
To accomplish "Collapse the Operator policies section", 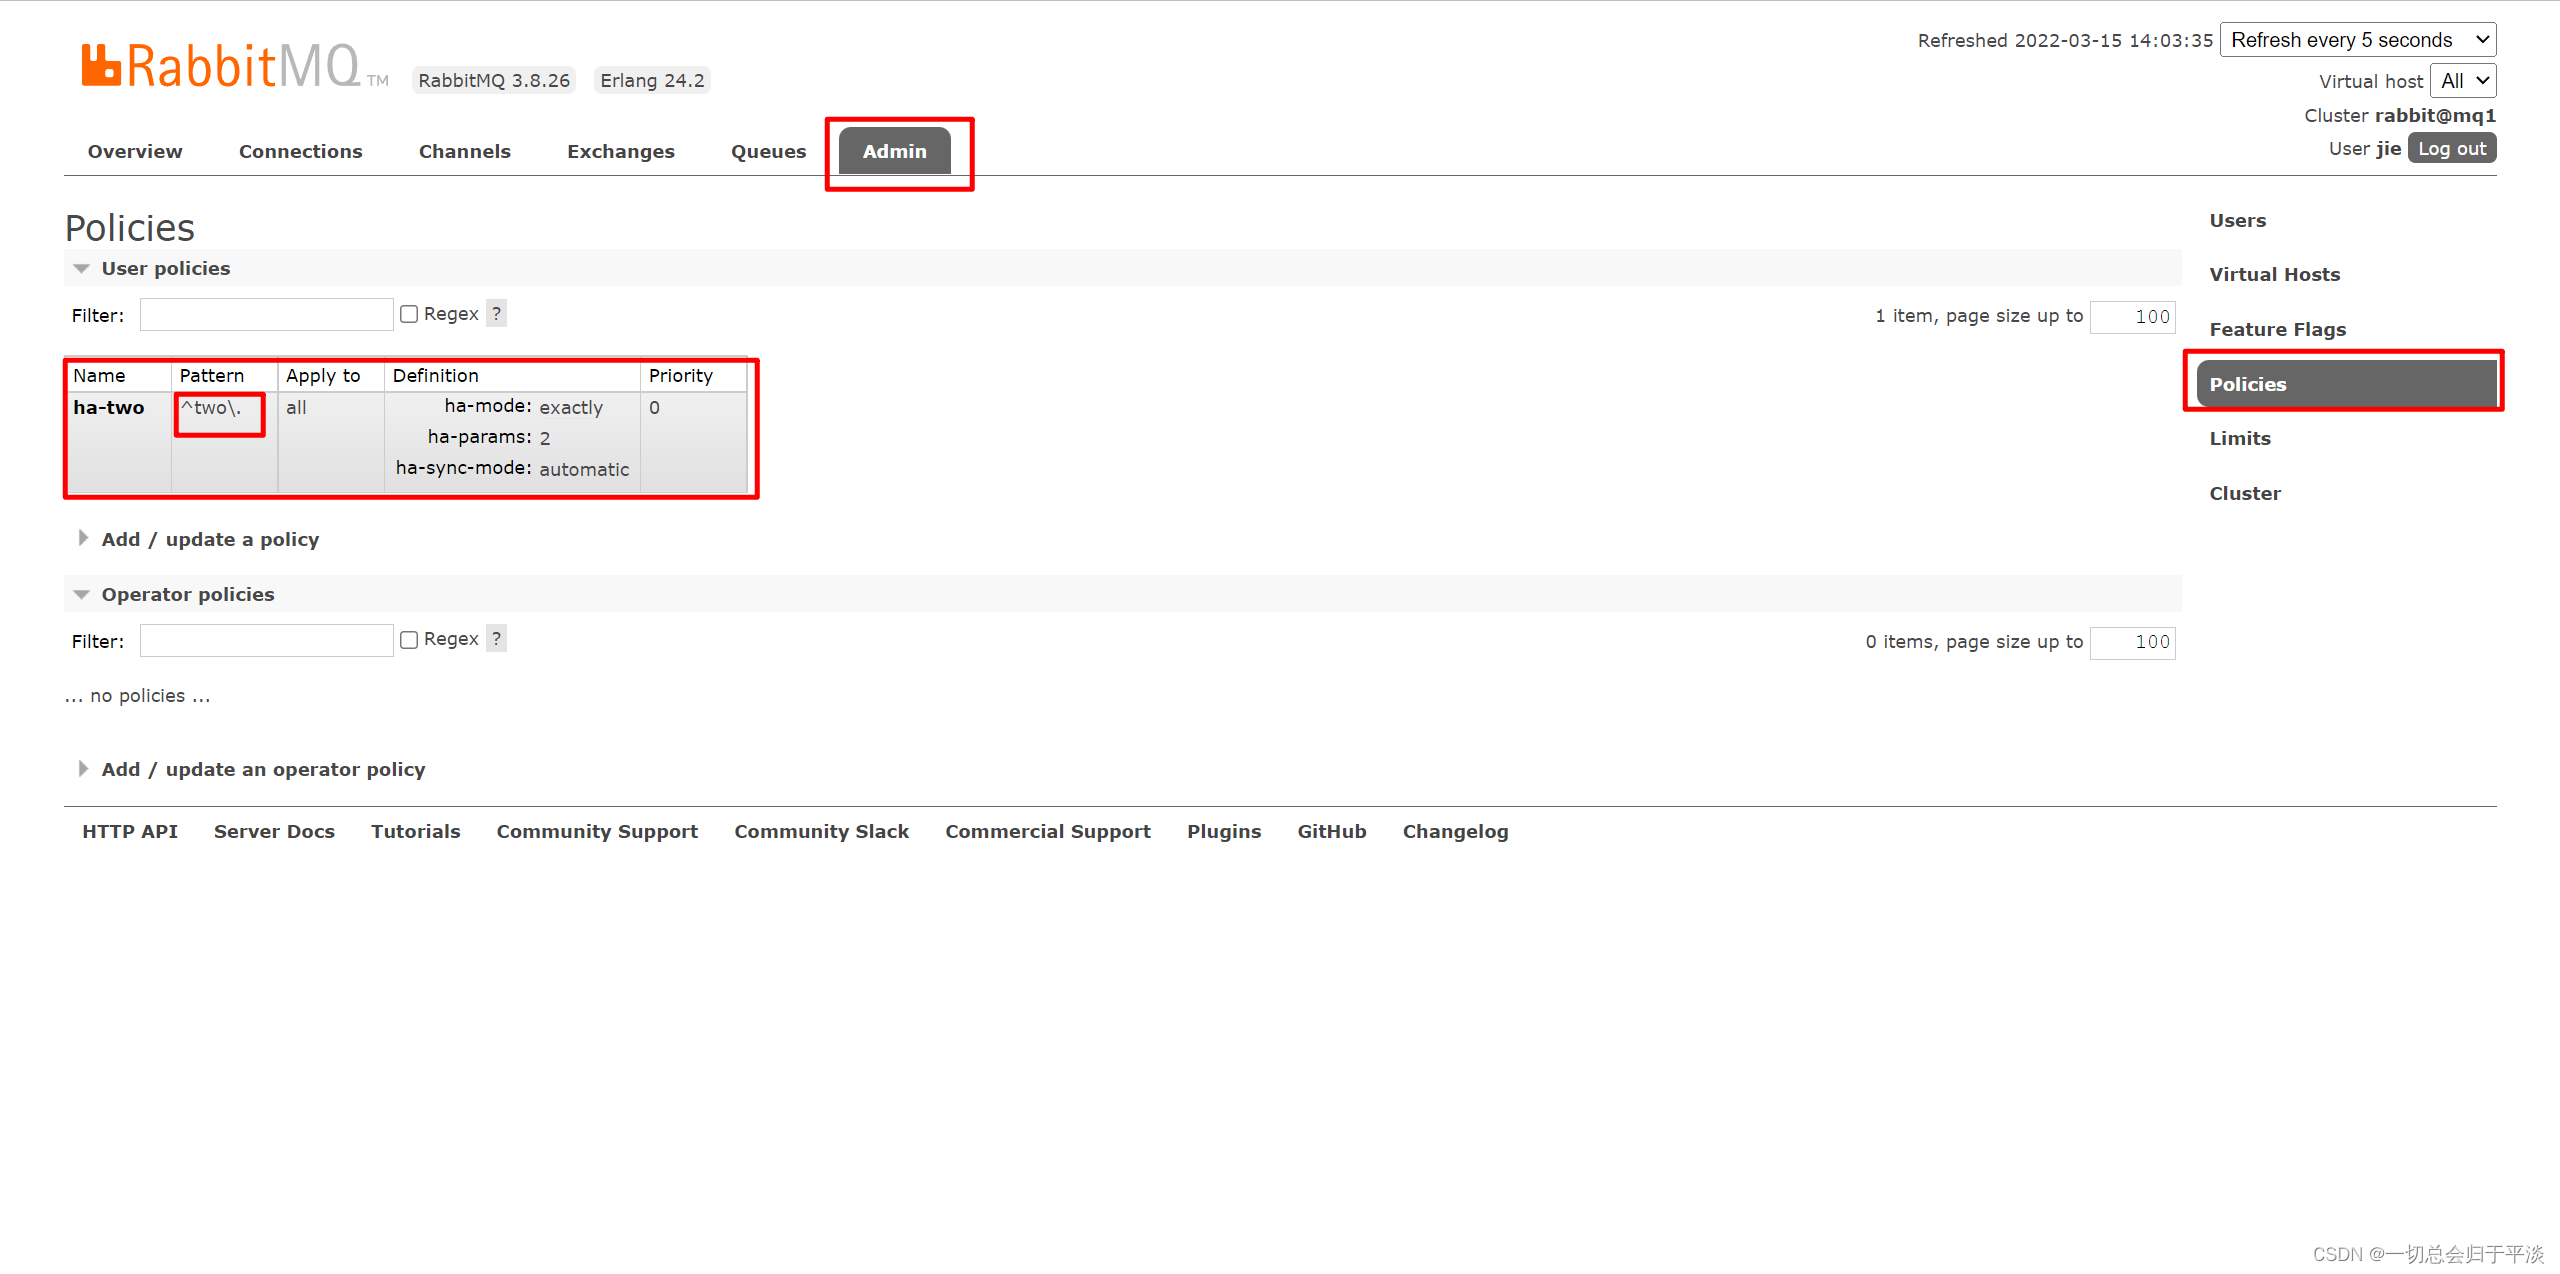I will pos(187,594).
